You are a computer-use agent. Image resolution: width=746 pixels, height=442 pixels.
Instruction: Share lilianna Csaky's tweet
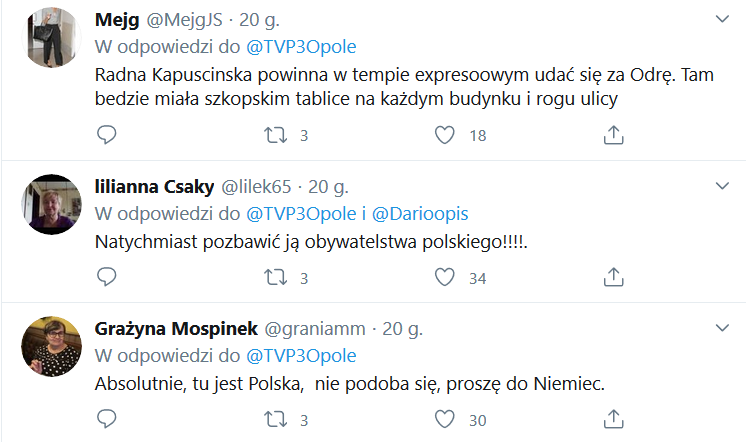coord(616,277)
